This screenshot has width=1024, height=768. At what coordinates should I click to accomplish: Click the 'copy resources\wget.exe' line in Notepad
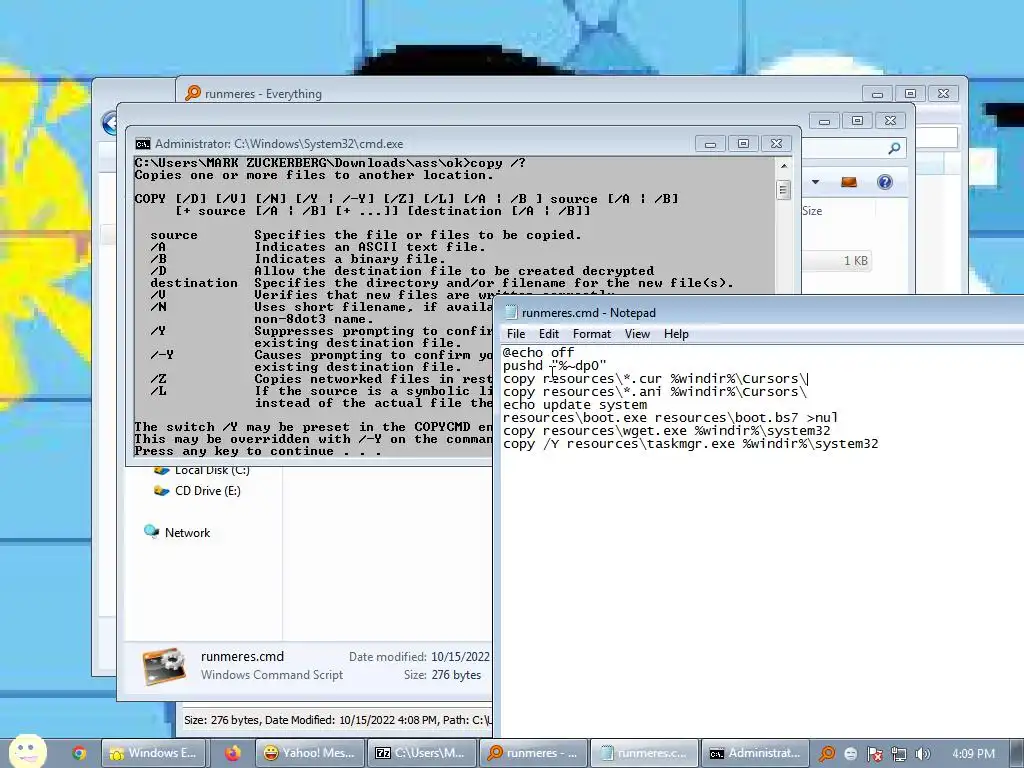(x=666, y=431)
